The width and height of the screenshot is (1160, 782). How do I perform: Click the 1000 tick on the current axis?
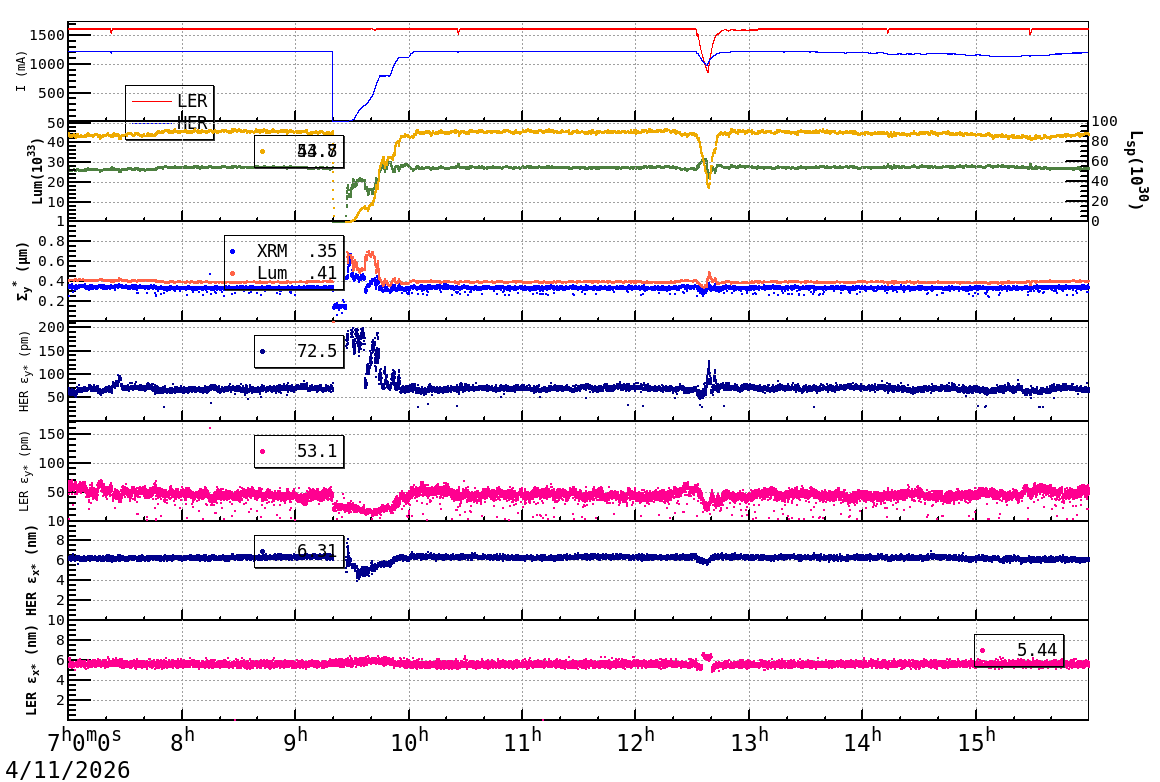click(47, 64)
